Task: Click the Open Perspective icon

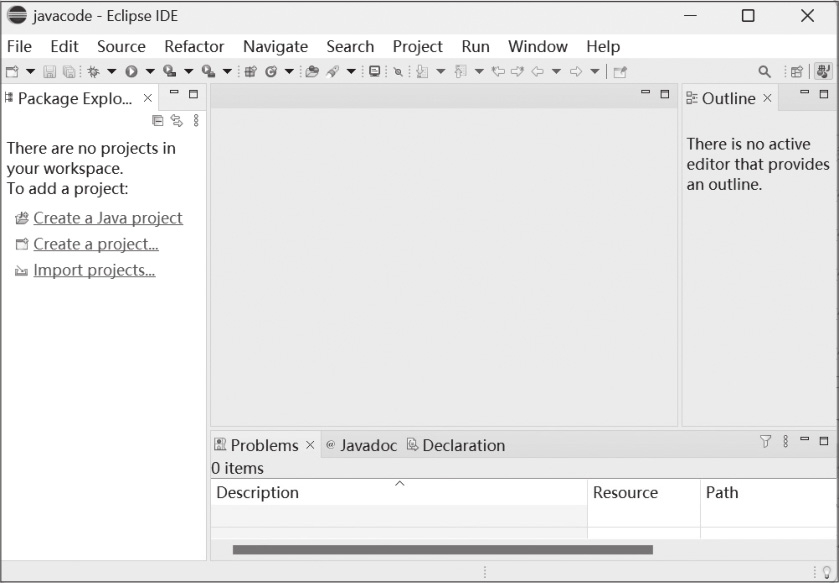Action: tap(797, 71)
